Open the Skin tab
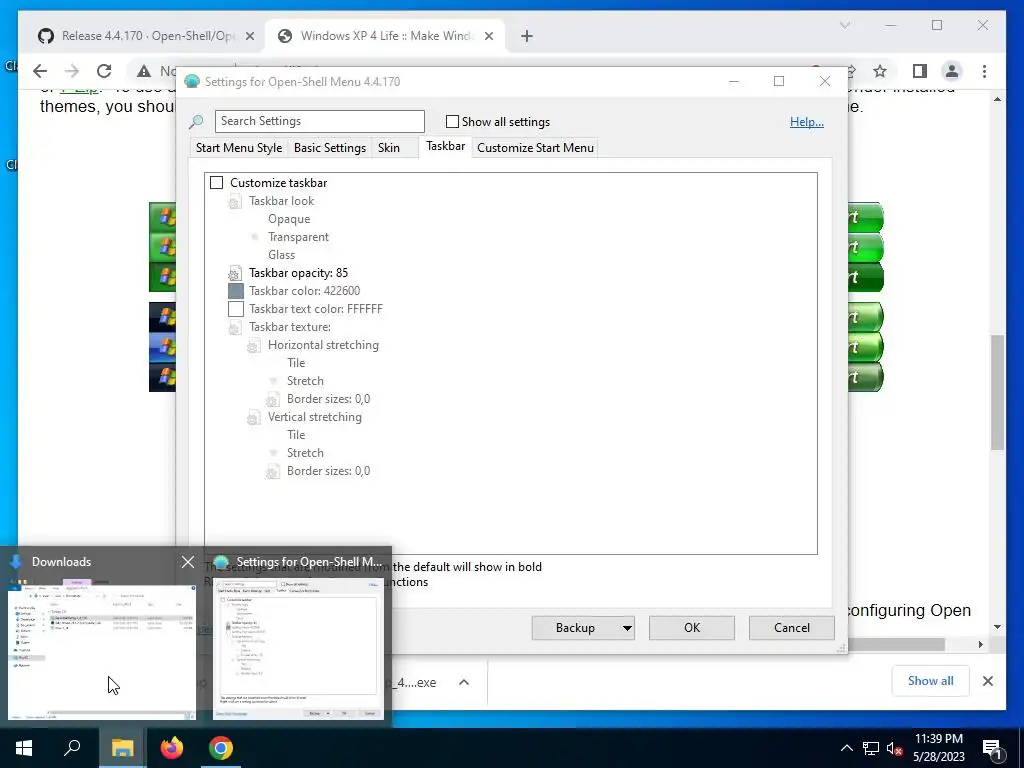The image size is (1024, 768). click(x=389, y=148)
